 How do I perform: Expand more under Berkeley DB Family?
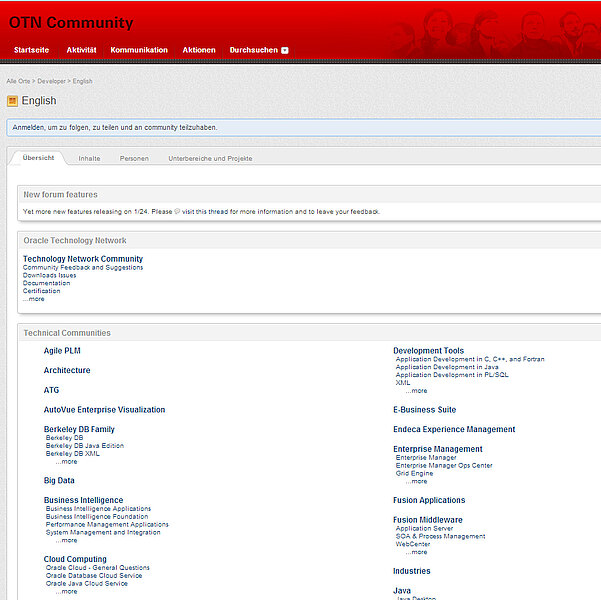(67, 462)
